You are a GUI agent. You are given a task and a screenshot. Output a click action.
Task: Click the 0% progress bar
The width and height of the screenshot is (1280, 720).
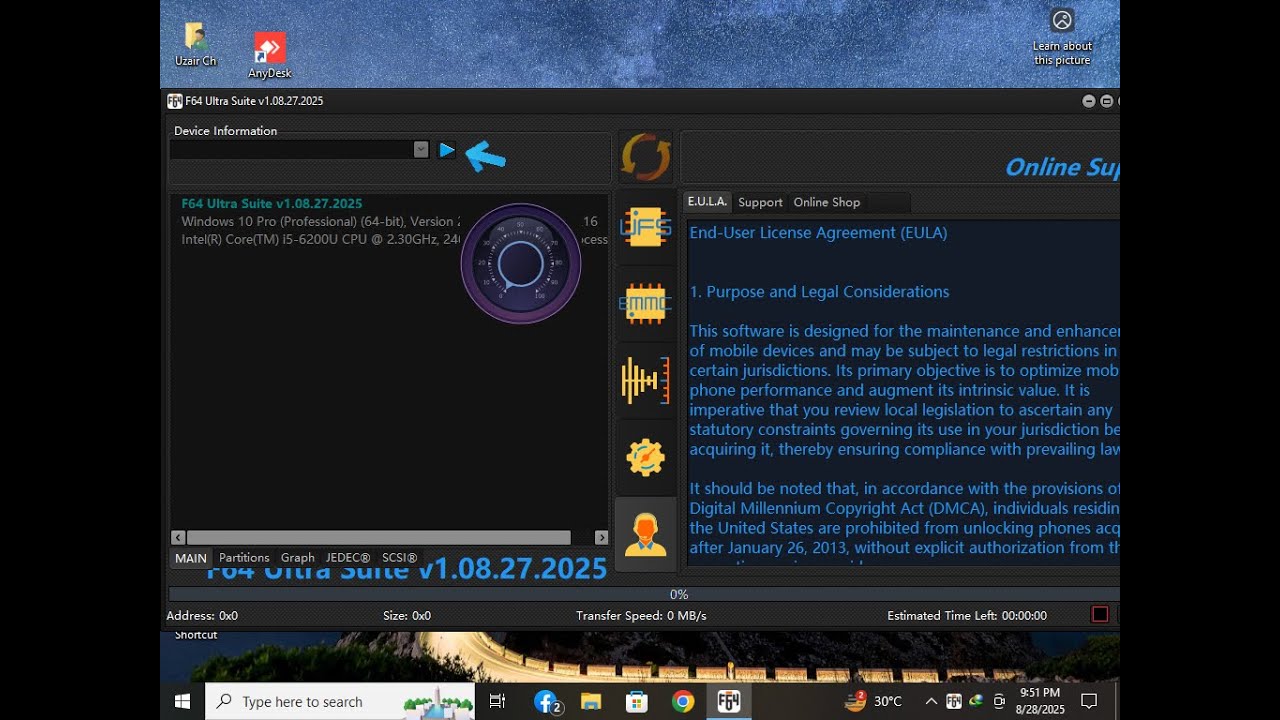pos(642,594)
